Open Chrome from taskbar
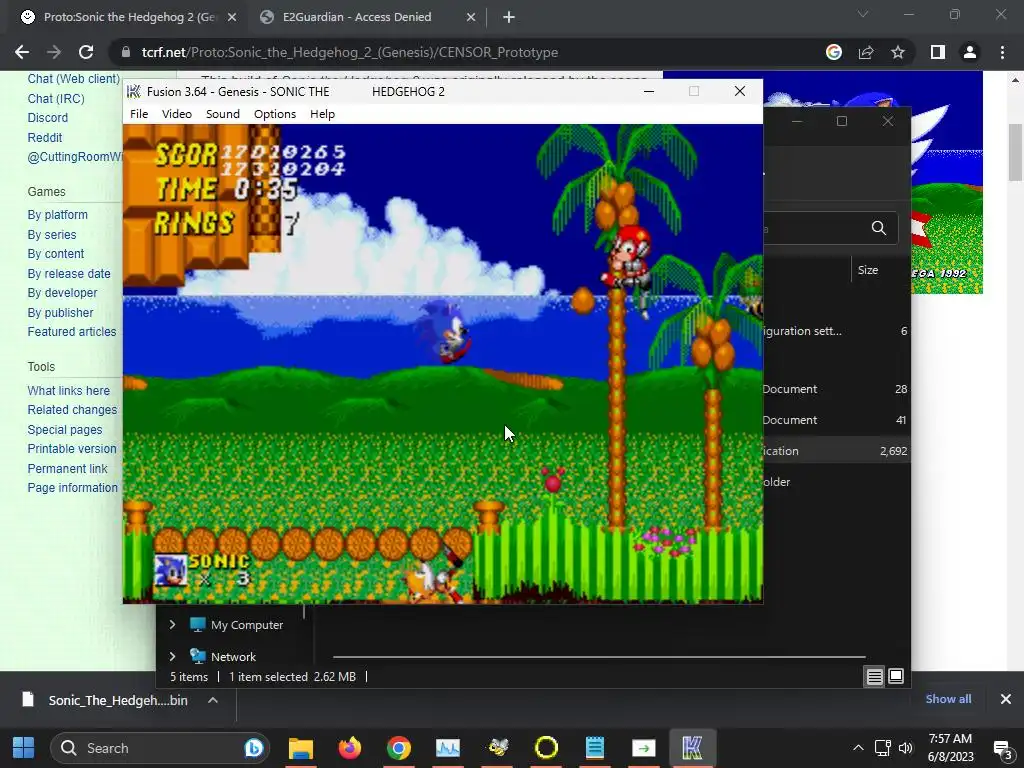Viewport: 1024px width, 768px height. tap(398, 748)
